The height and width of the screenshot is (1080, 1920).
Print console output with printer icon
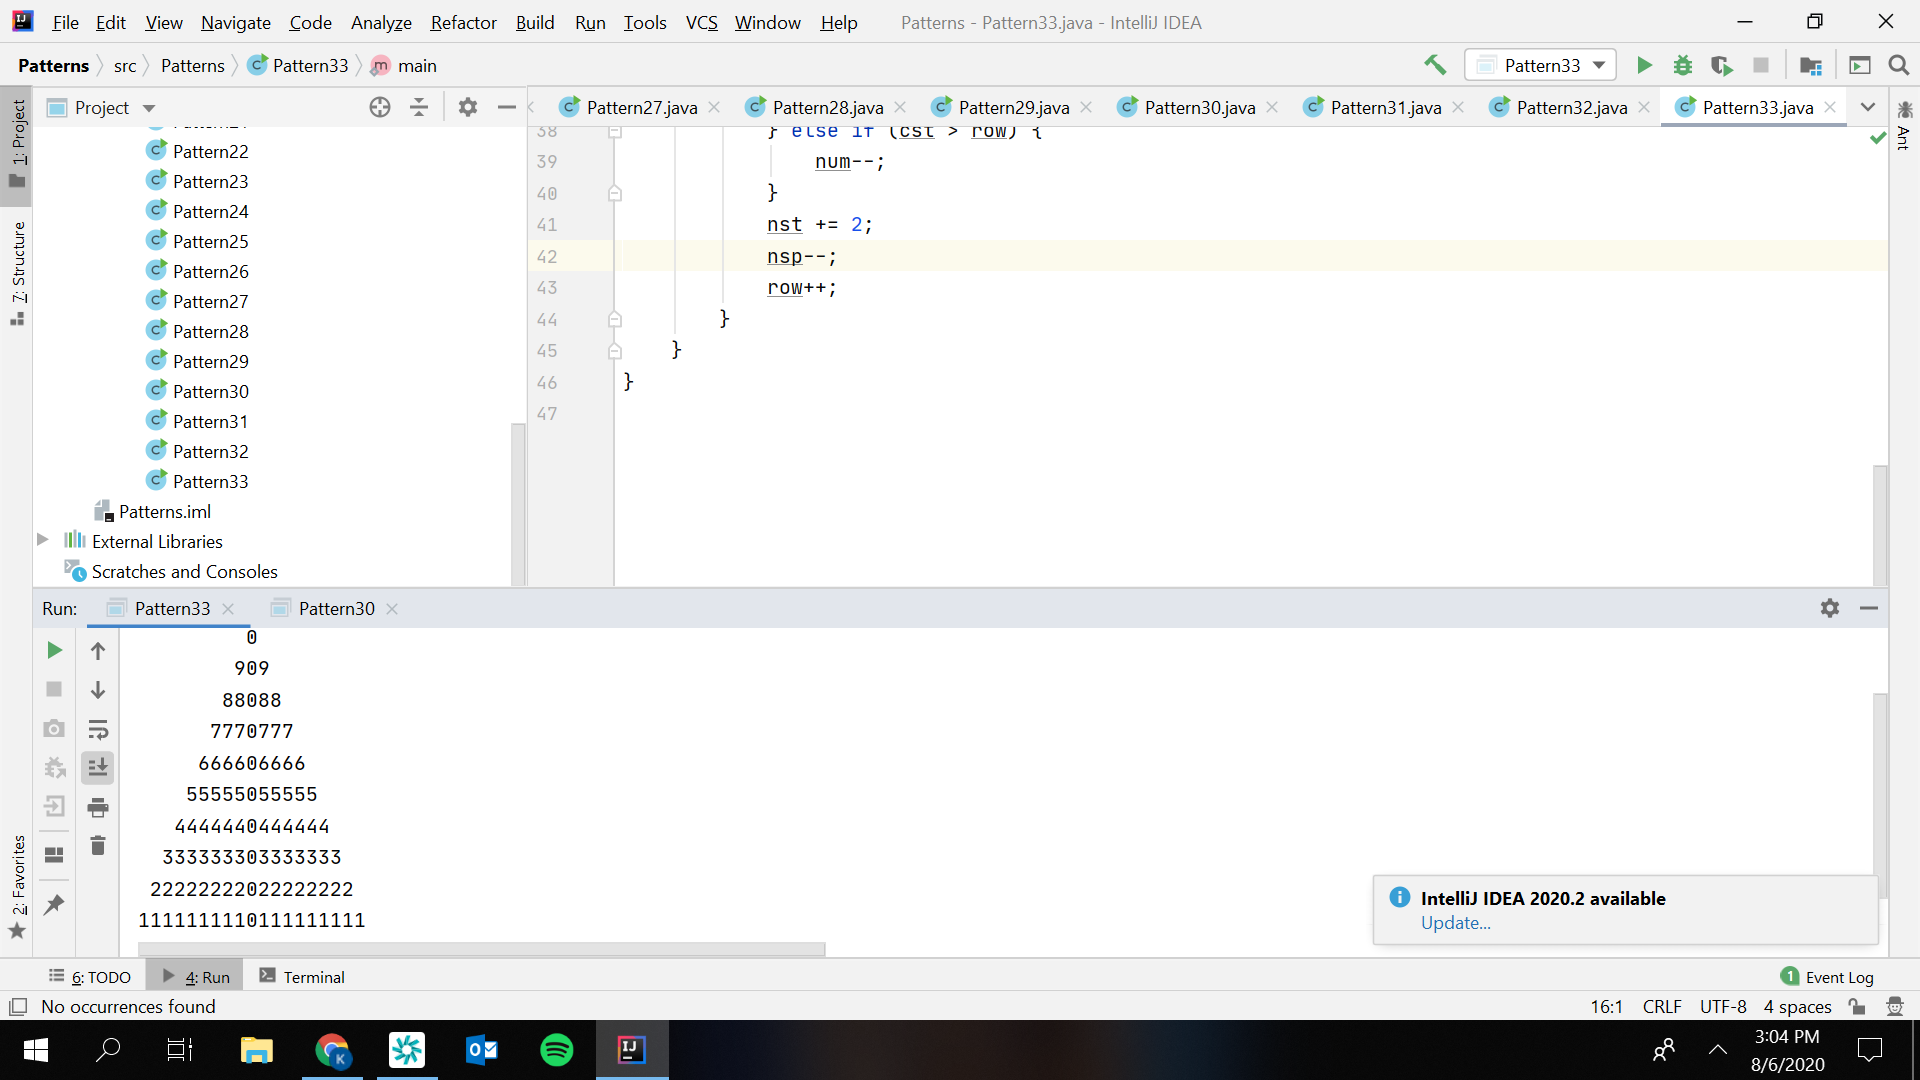pyautogui.click(x=98, y=807)
